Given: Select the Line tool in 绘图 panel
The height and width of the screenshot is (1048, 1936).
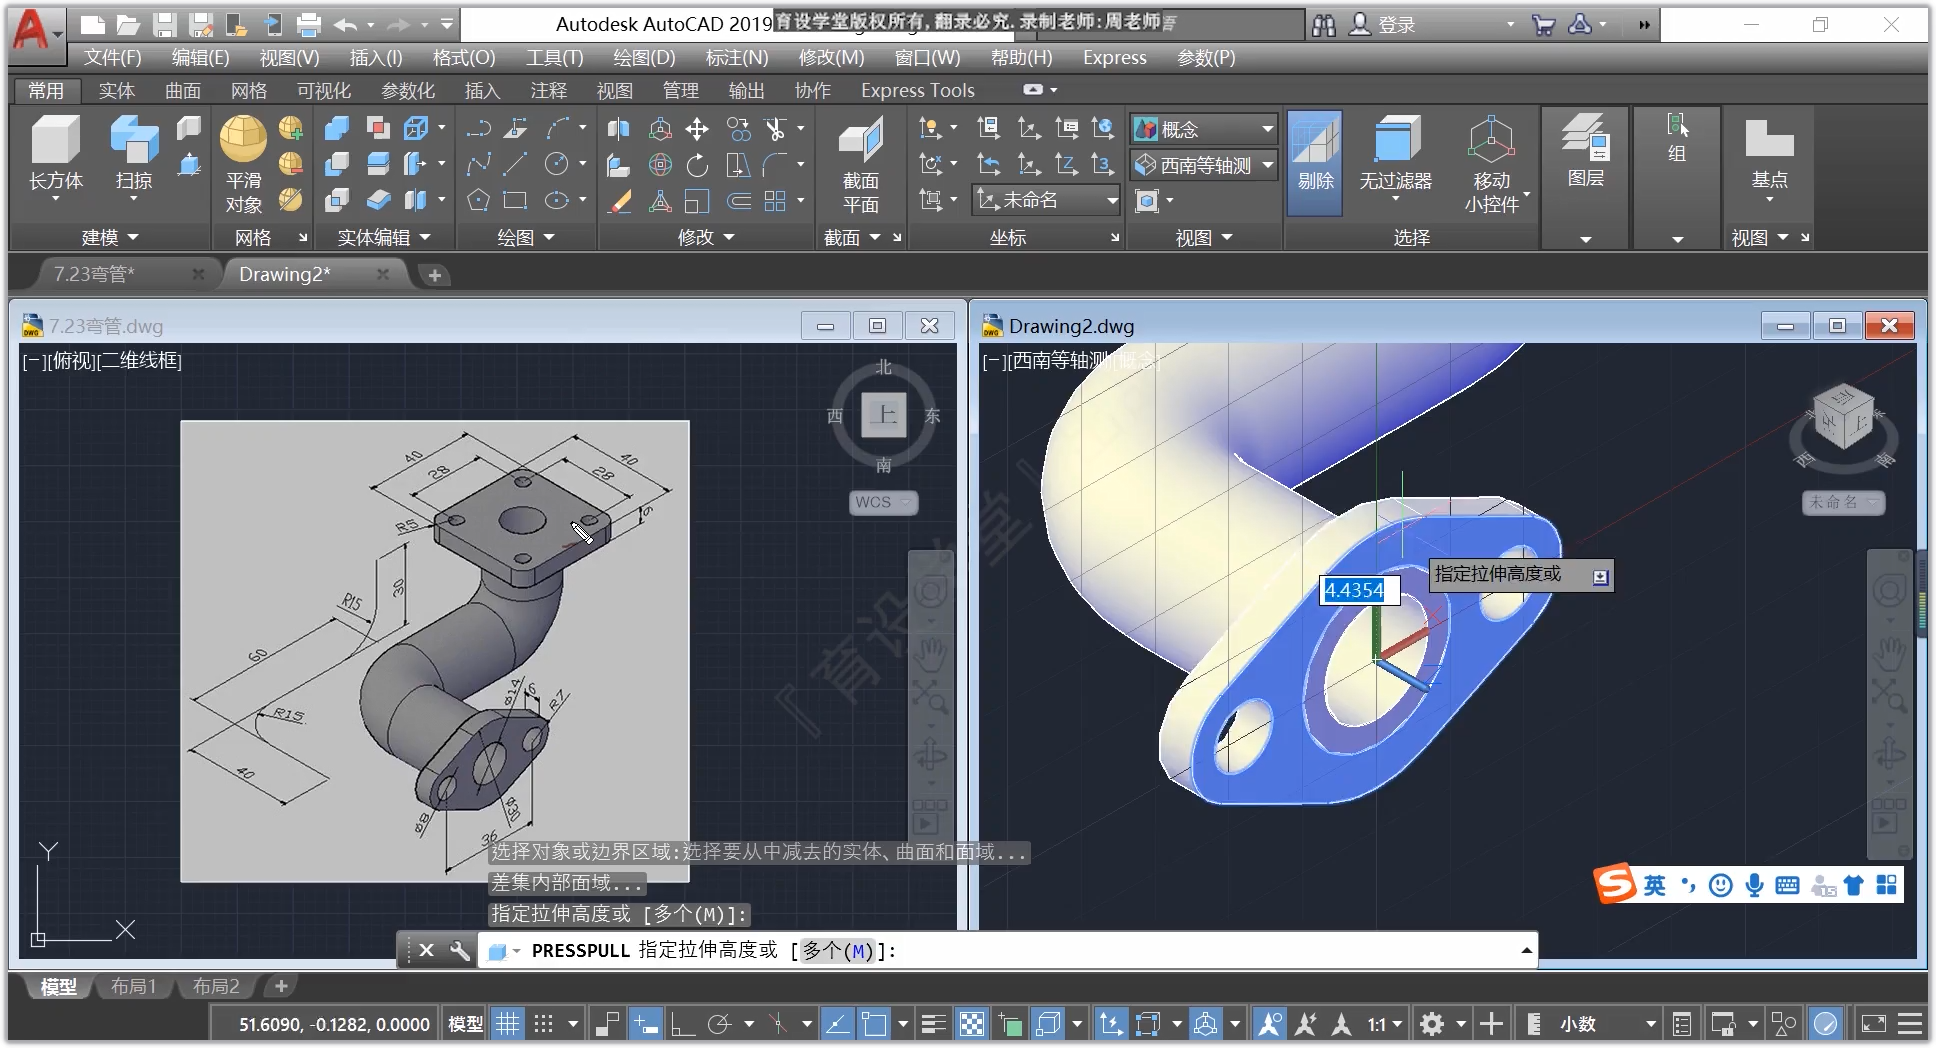Looking at the screenshot, I should point(516,164).
